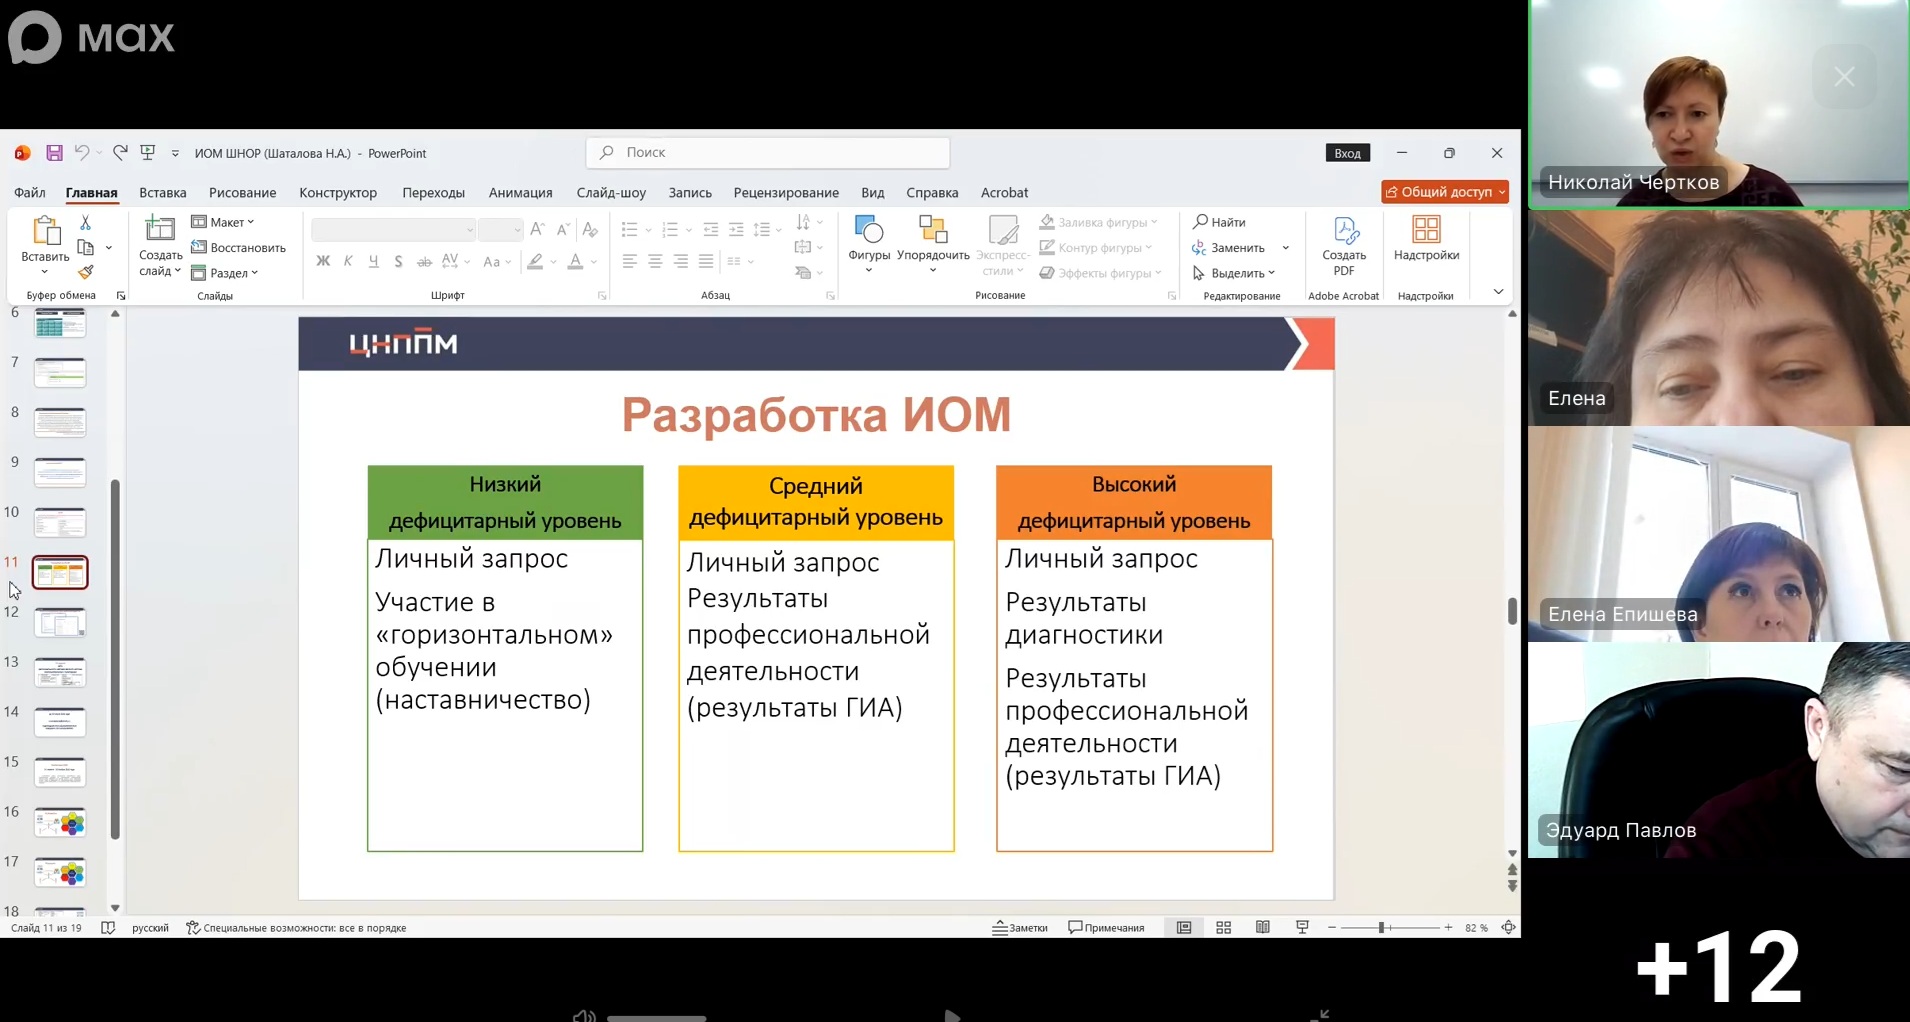Open Add-ins (Надстройки) icon

point(1426,240)
